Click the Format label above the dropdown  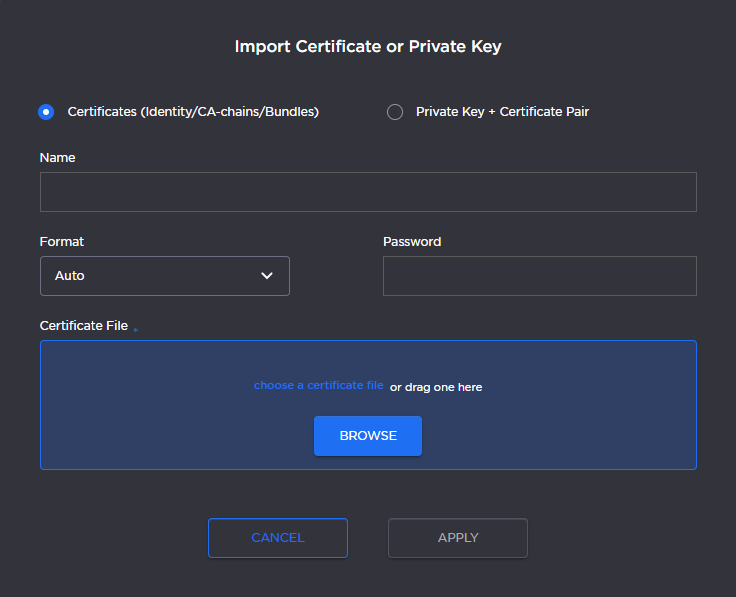62,242
